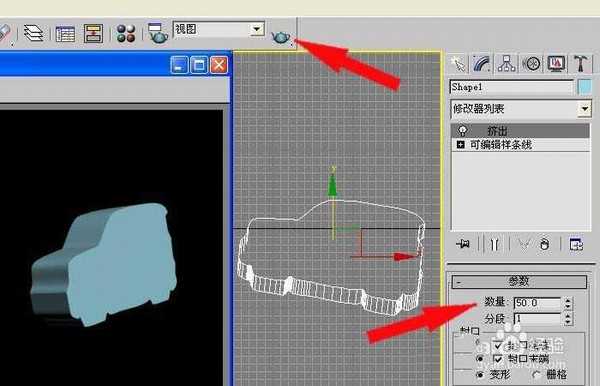Switch to the Motion panel wheel tab
The height and width of the screenshot is (386, 600).
(x=532, y=64)
